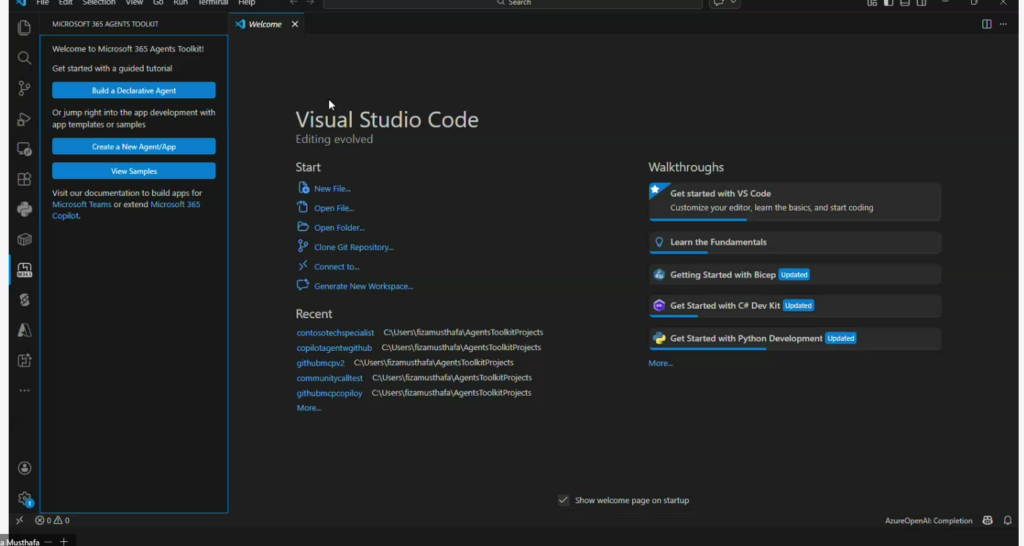Image resolution: width=1024 pixels, height=546 pixels.
Task: Click the title bar Search field
Action: click(520, 4)
